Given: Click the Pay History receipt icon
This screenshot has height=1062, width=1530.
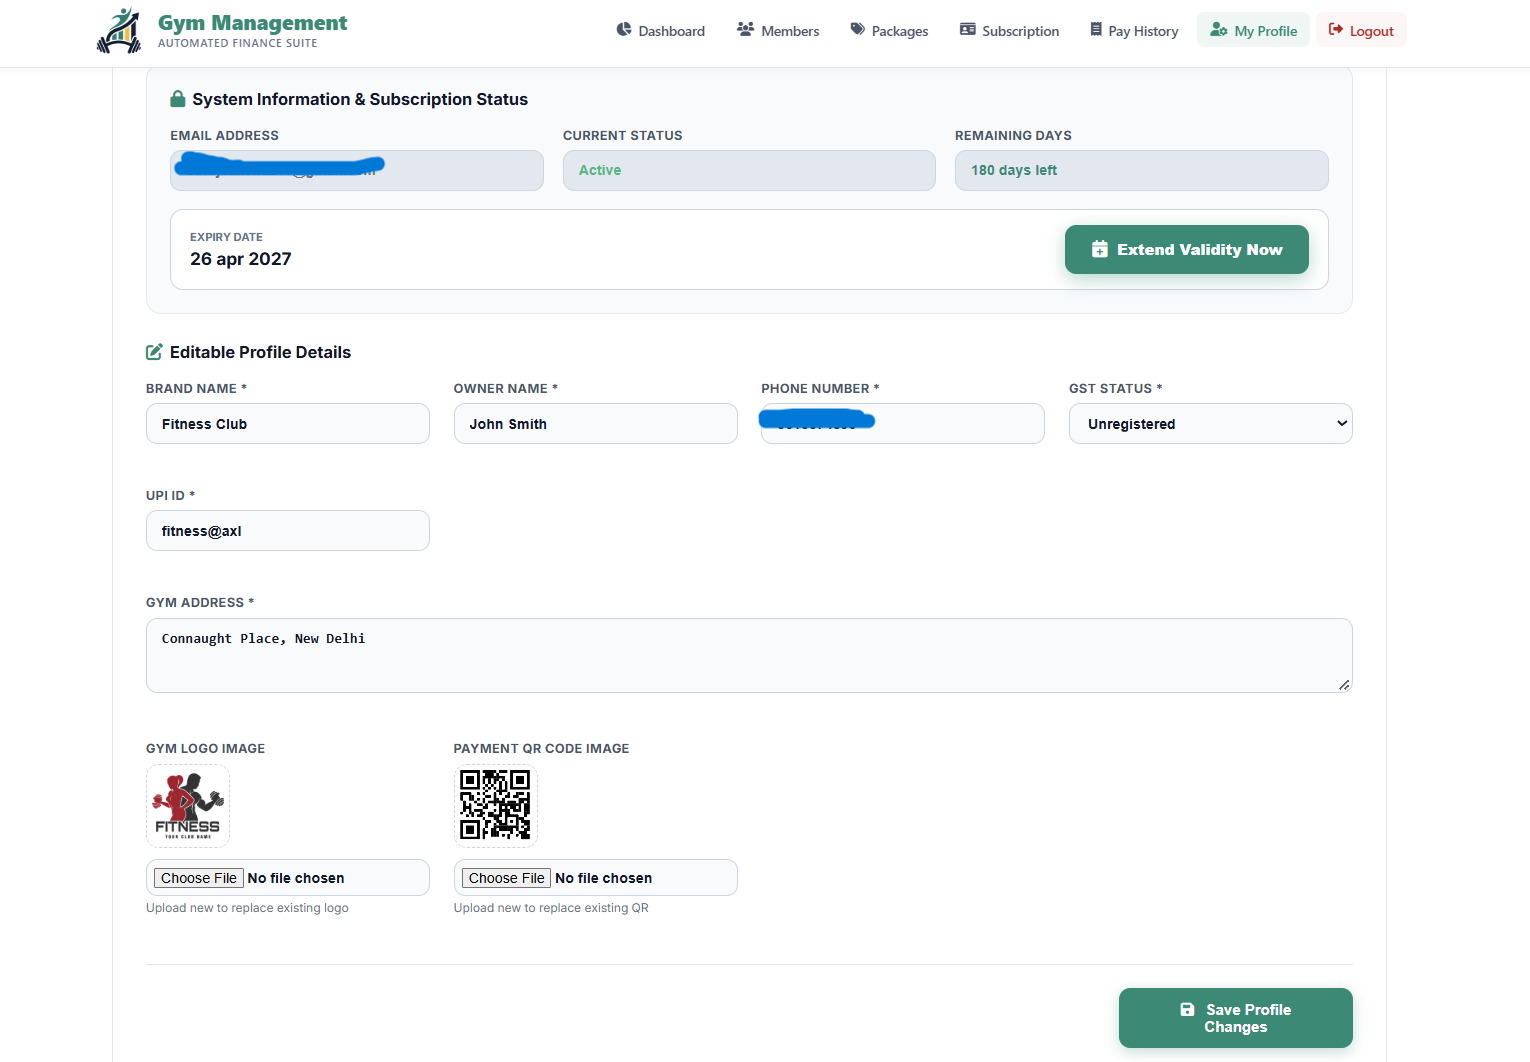Looking at the screenshot, I should 1096,30.
